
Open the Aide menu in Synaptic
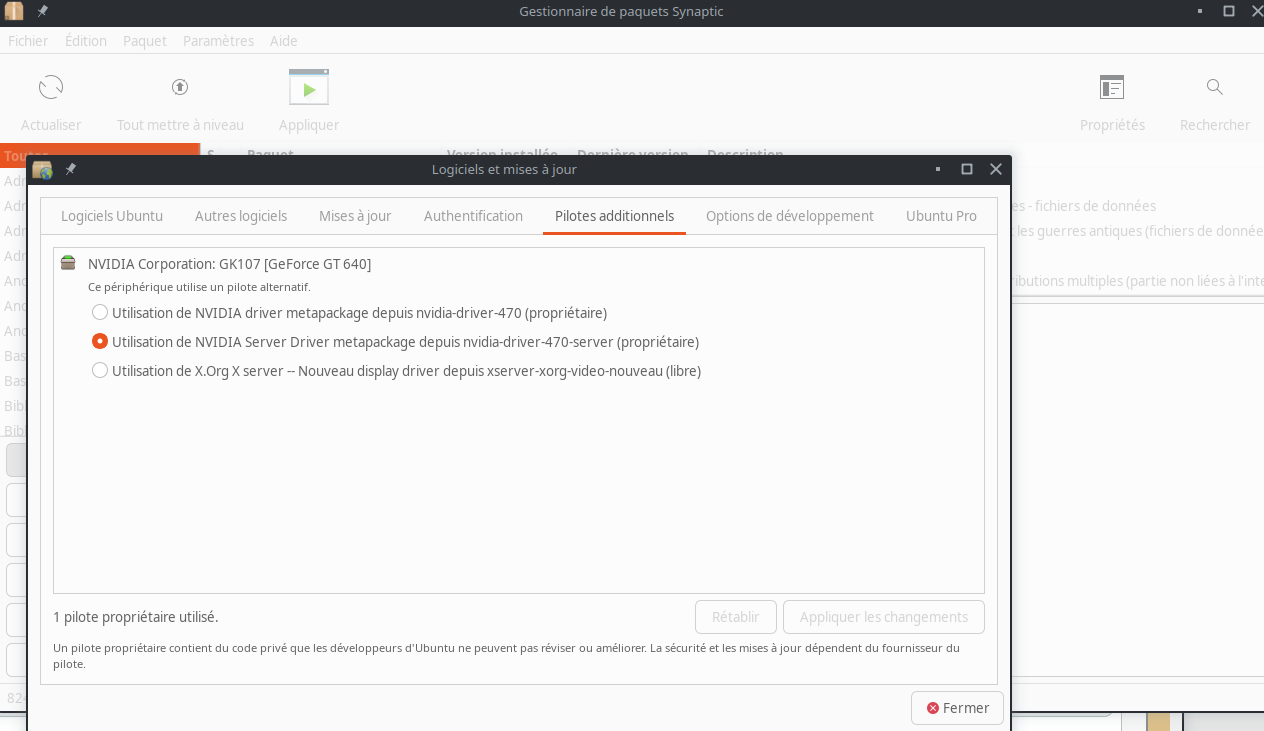tap(284, 41)
